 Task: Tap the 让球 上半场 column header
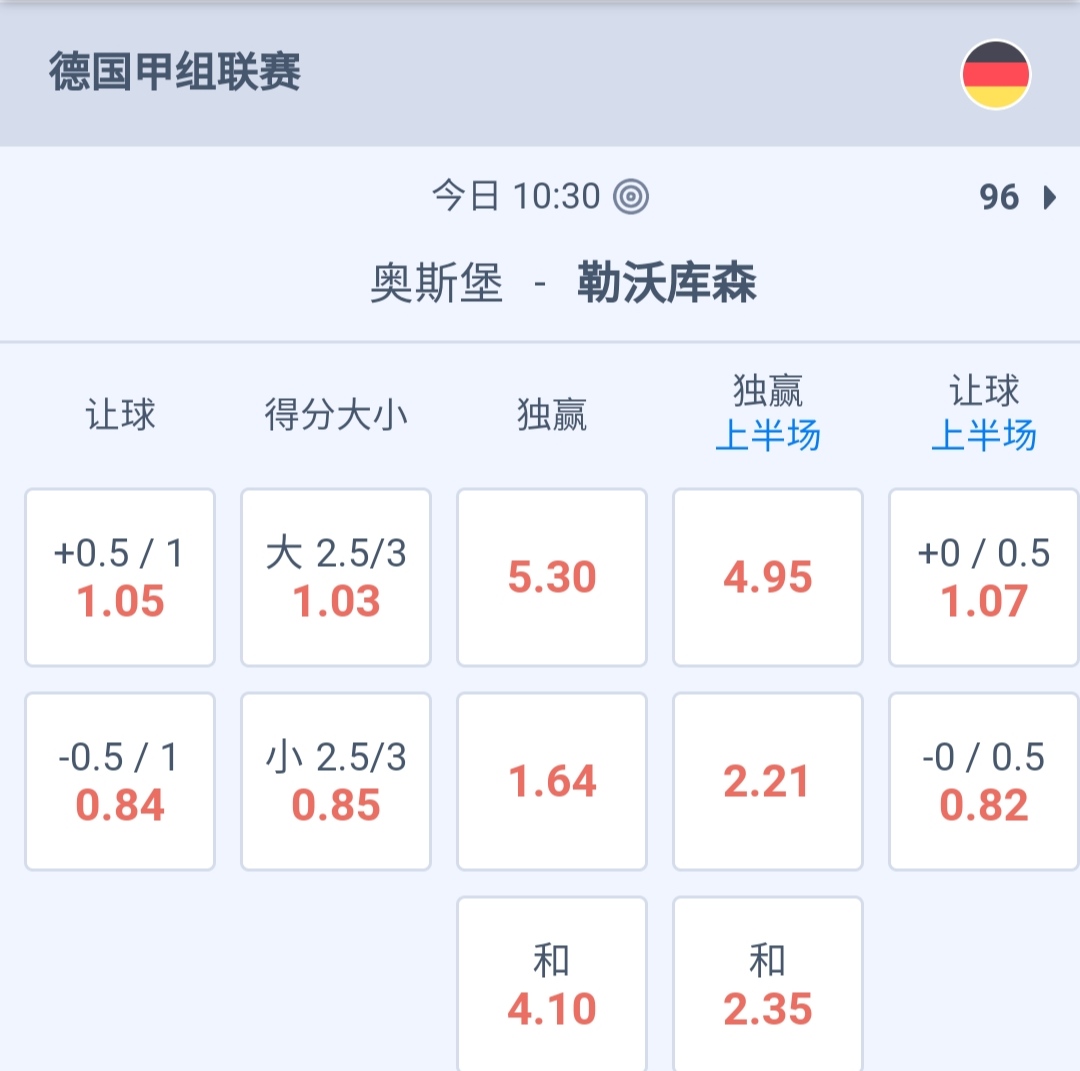tap(984, 414)
